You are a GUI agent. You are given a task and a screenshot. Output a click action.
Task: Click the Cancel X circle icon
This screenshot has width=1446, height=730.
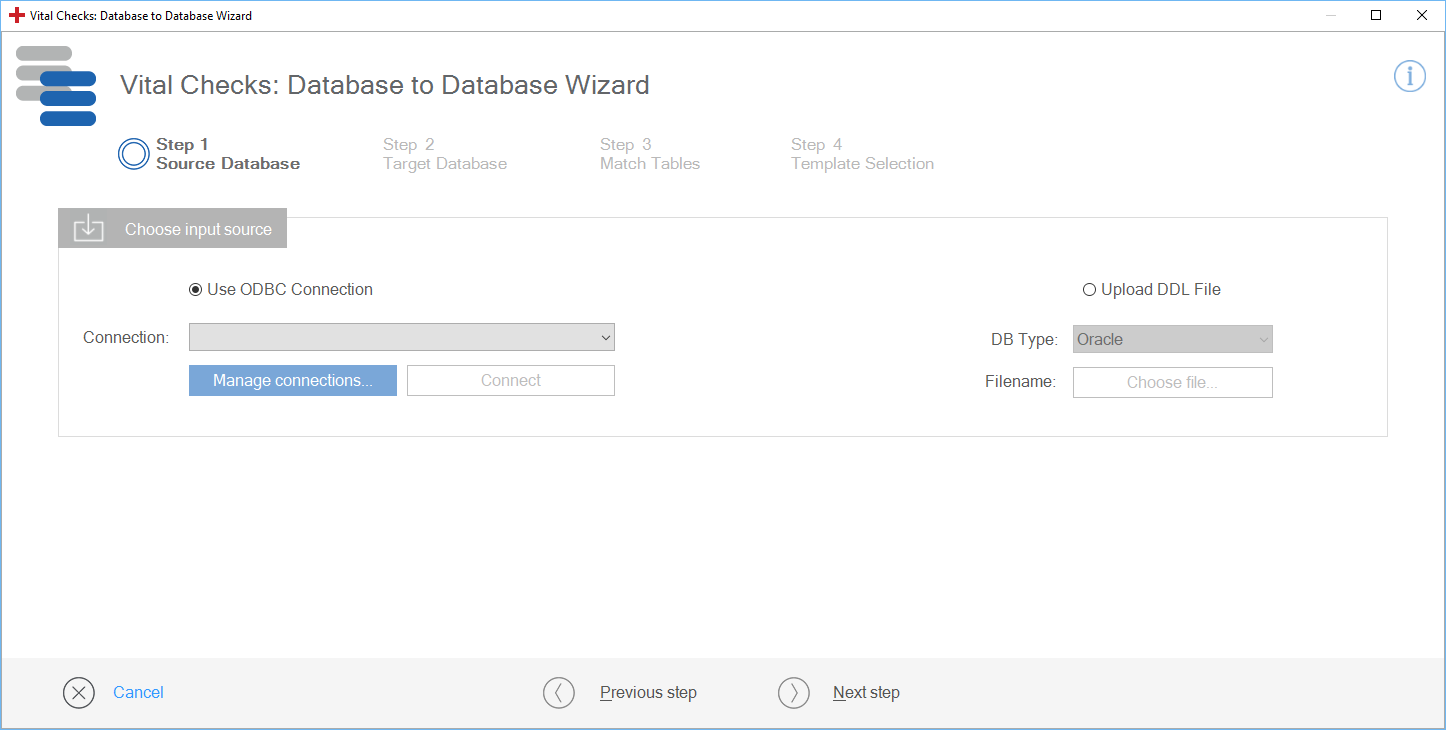tap(79, 693)
